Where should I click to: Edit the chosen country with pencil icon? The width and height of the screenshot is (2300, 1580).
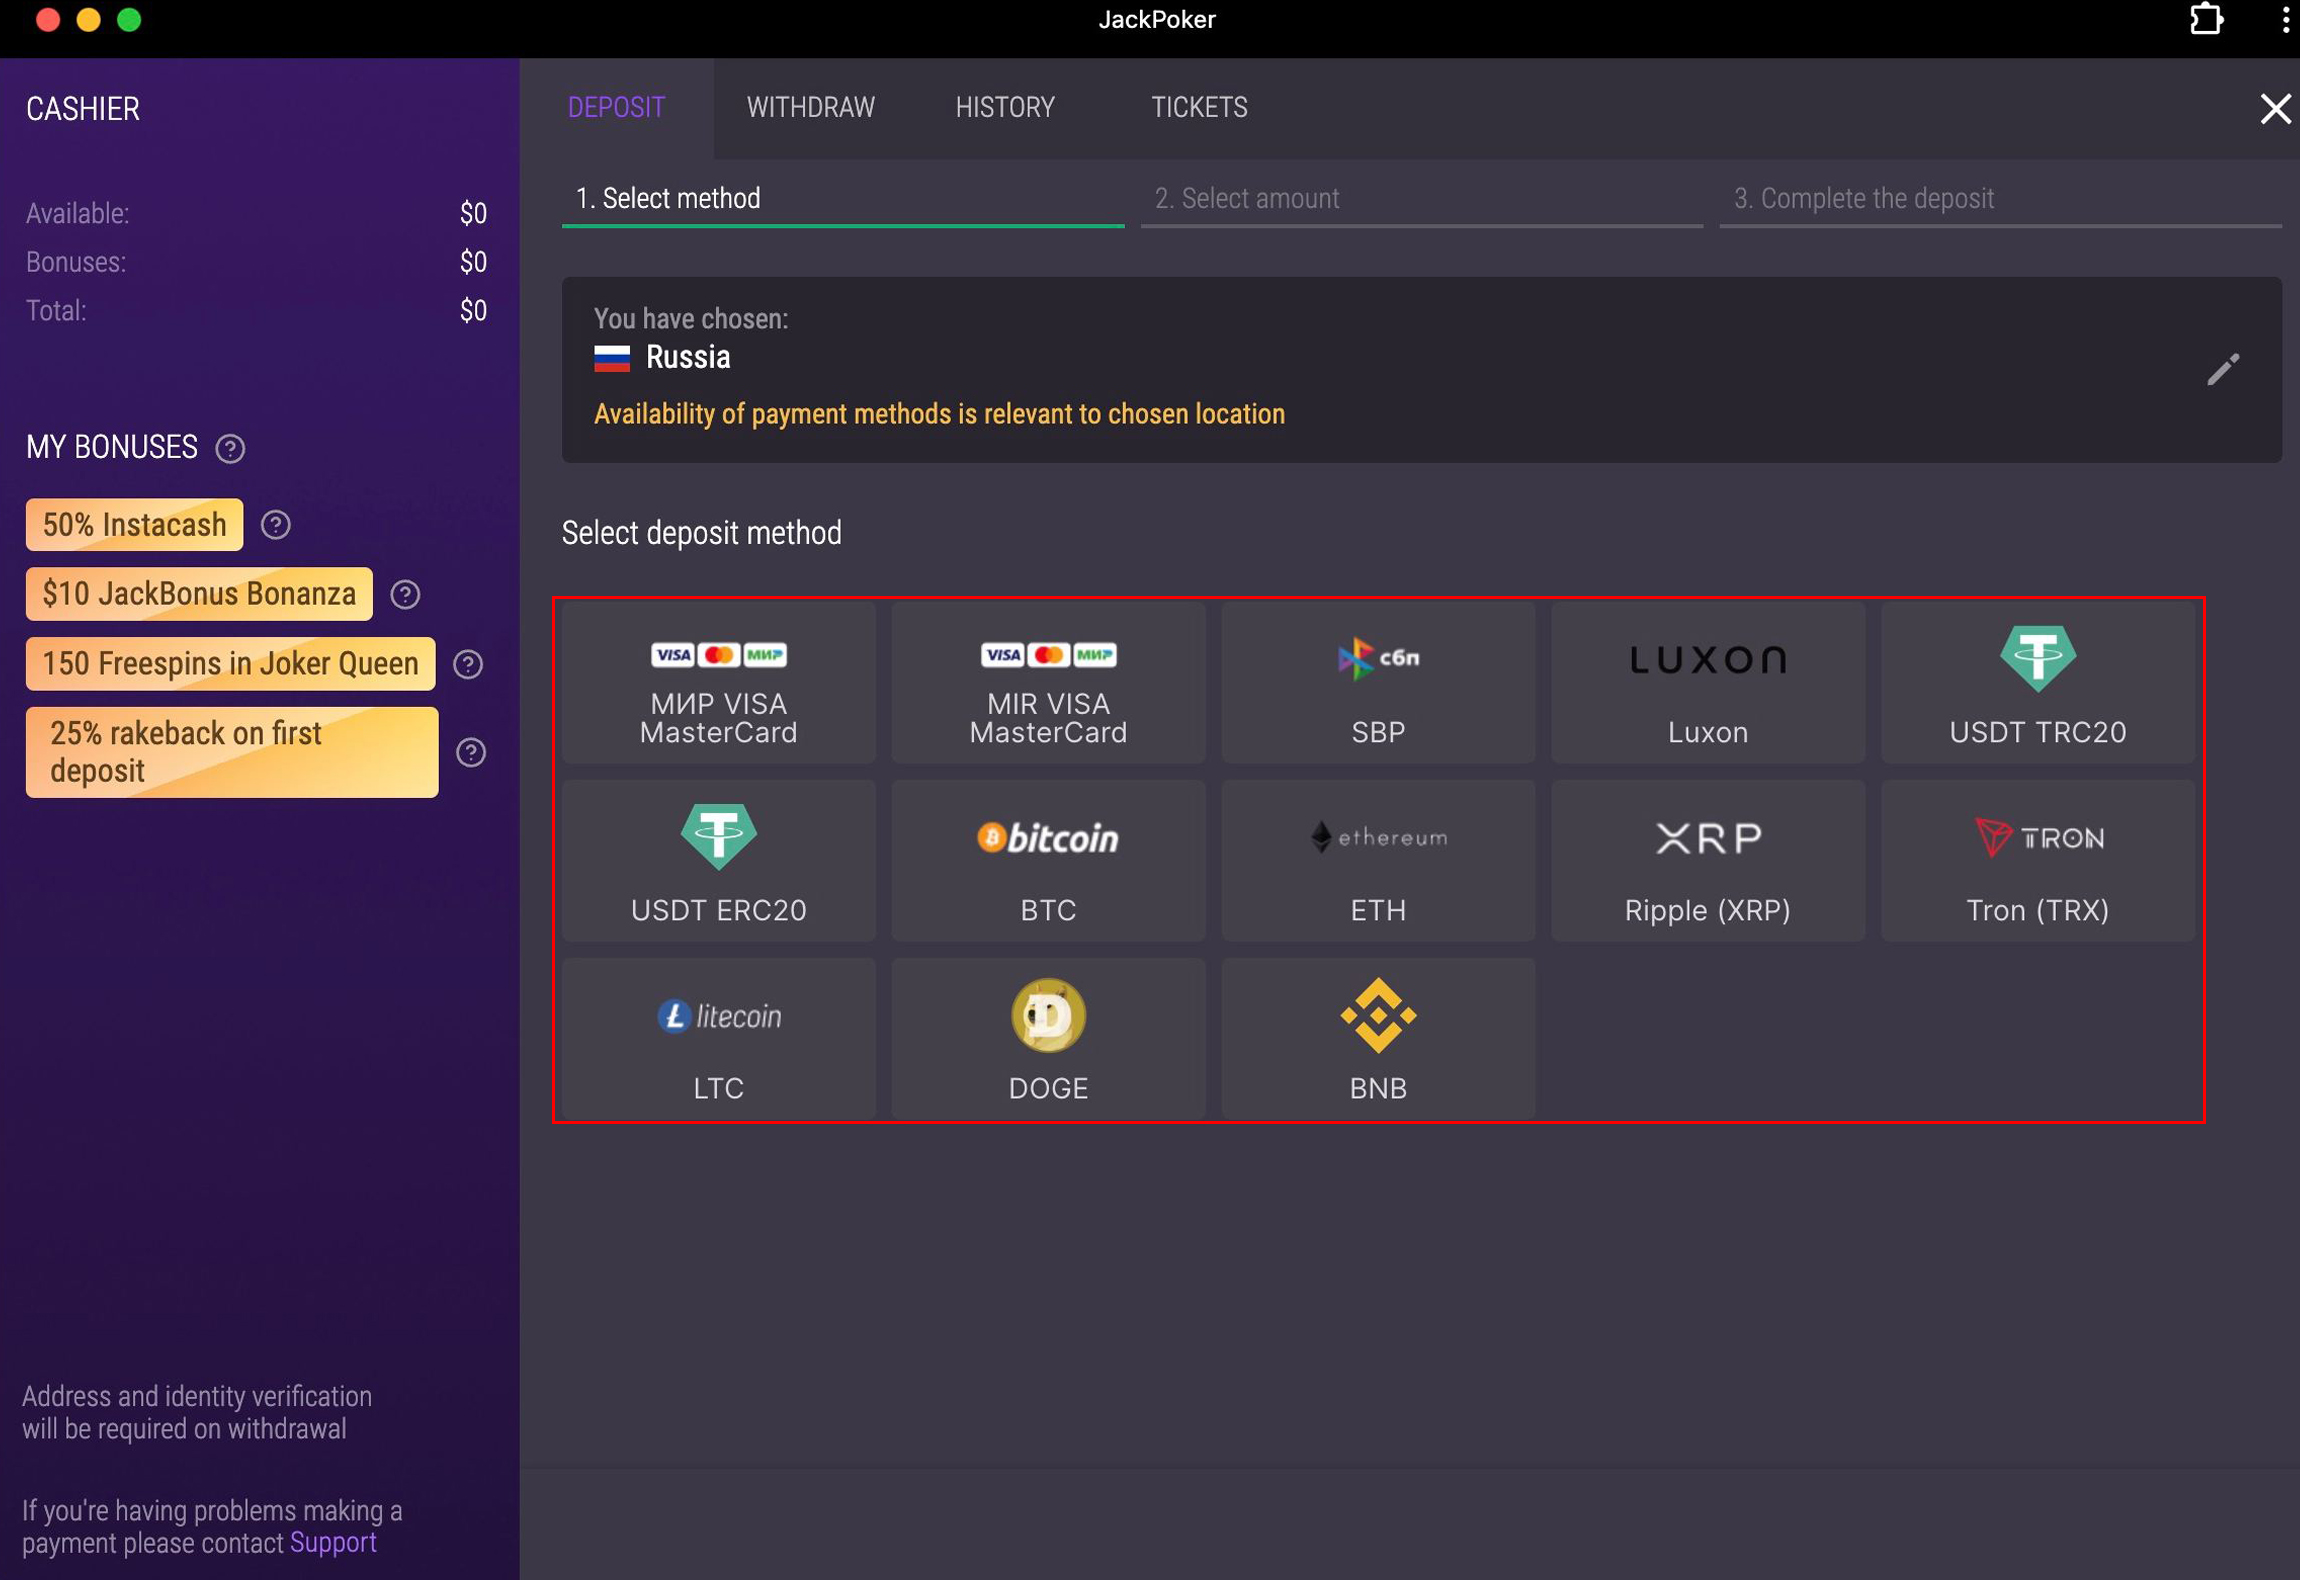click(x=2222, y=370)
